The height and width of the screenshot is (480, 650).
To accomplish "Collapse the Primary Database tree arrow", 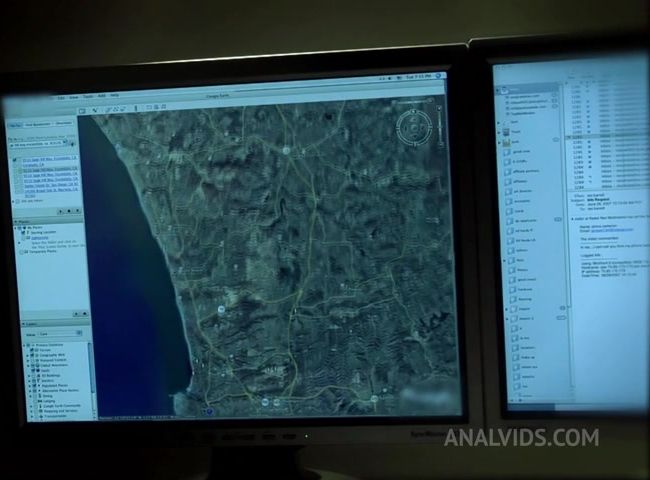I will [x=24, y=345].
